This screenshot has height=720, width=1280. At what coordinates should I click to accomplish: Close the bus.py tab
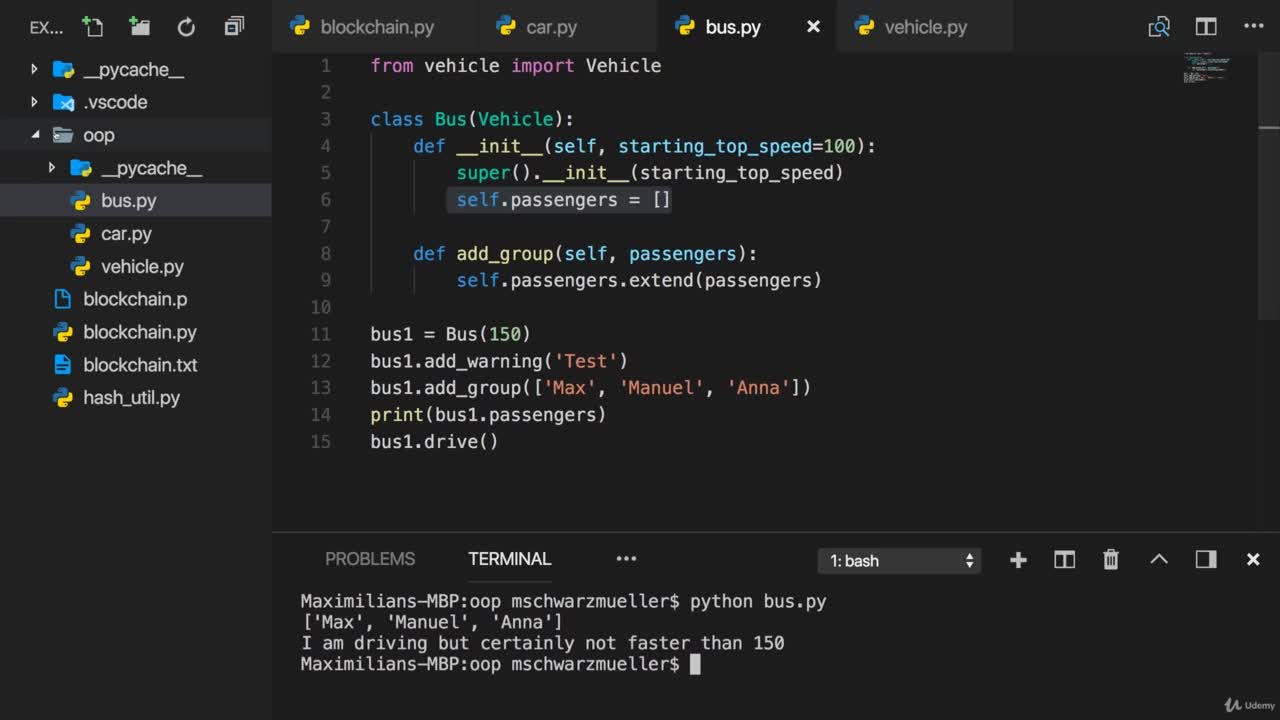(x=813, y=27)
